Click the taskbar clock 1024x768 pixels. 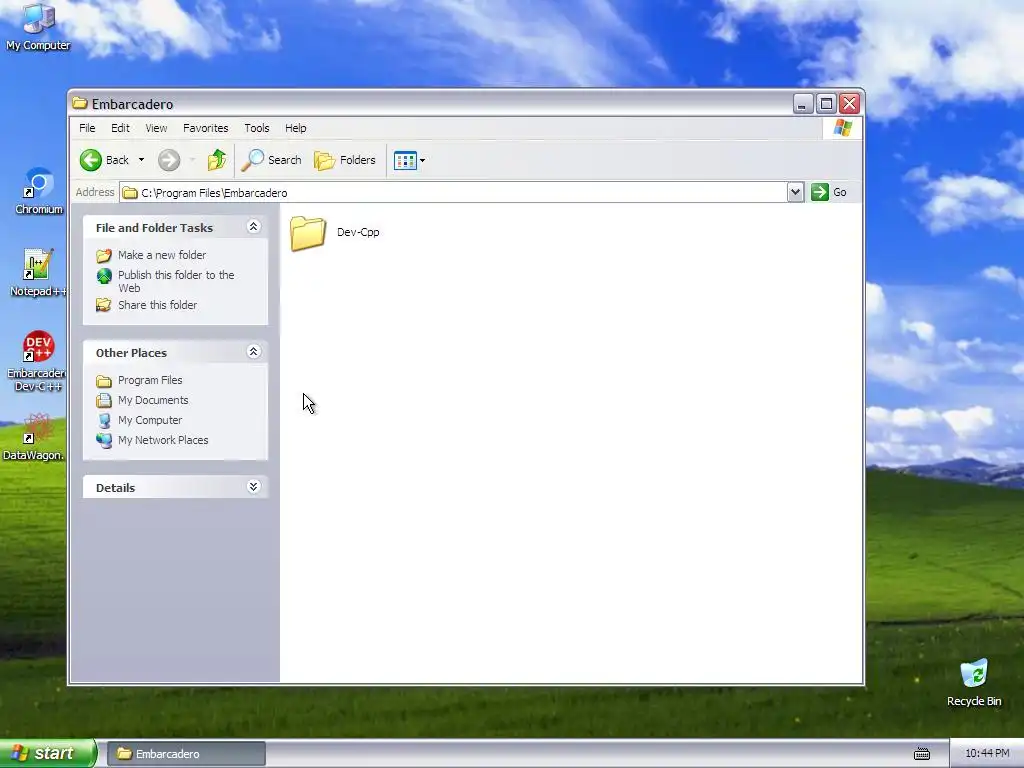[x=987, y=754]
